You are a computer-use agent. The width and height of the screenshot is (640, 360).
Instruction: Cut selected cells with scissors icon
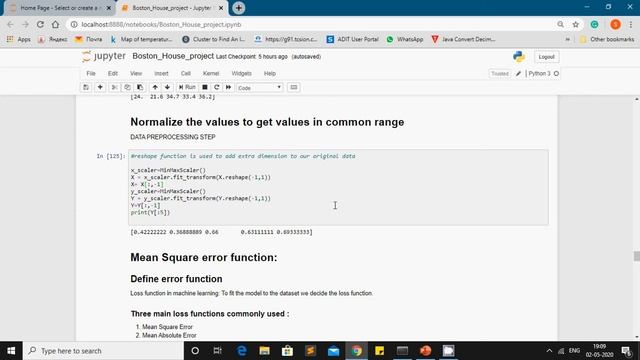[x=115, y=87]
